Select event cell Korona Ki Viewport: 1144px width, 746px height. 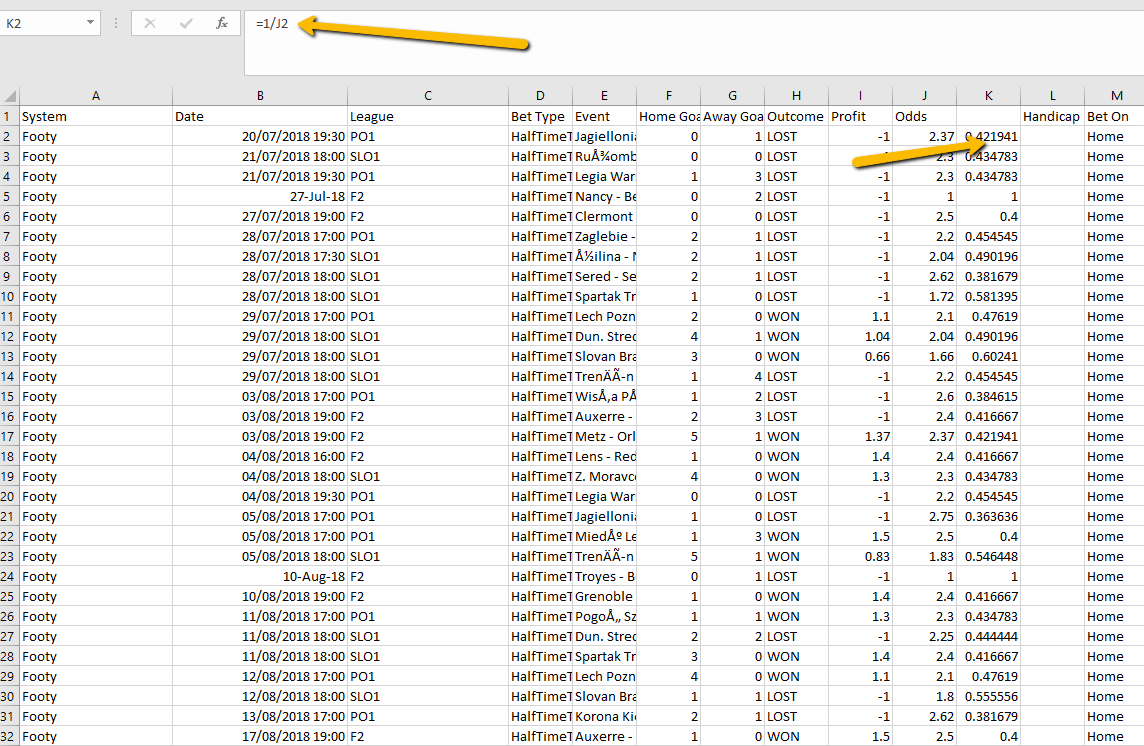tap(604, 717)
